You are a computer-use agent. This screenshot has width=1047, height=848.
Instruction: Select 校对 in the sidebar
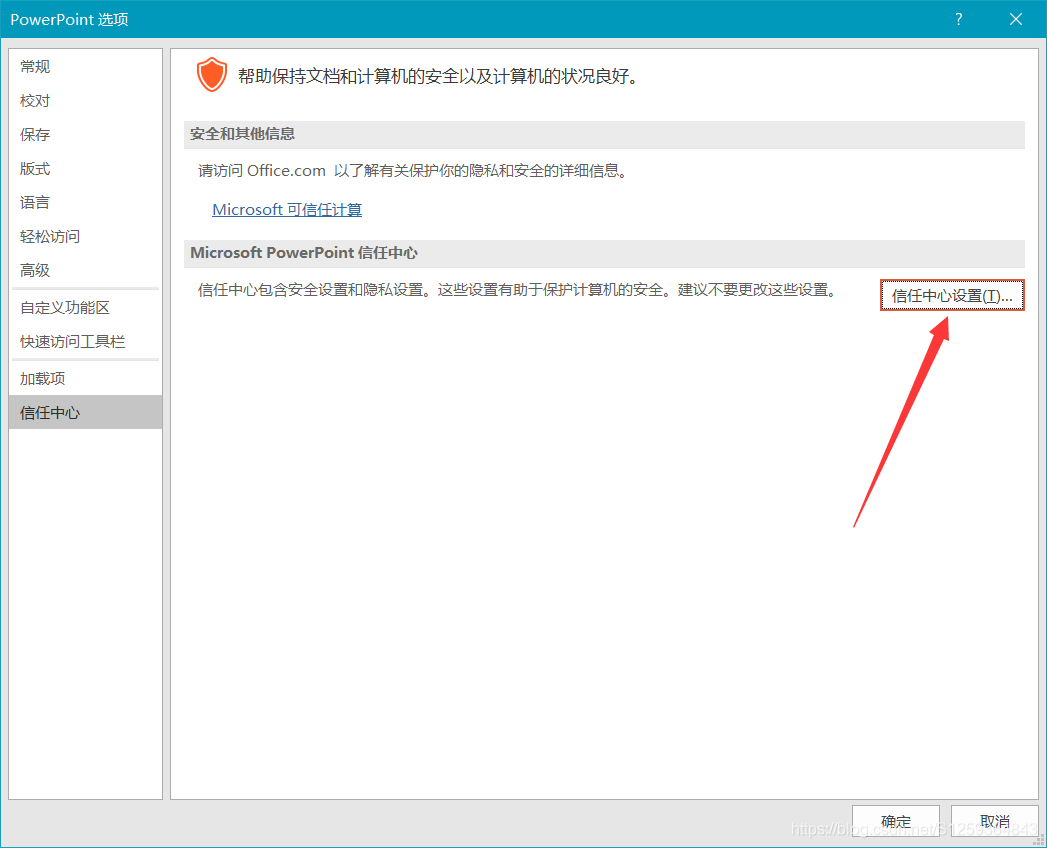[x=85, y=100]
